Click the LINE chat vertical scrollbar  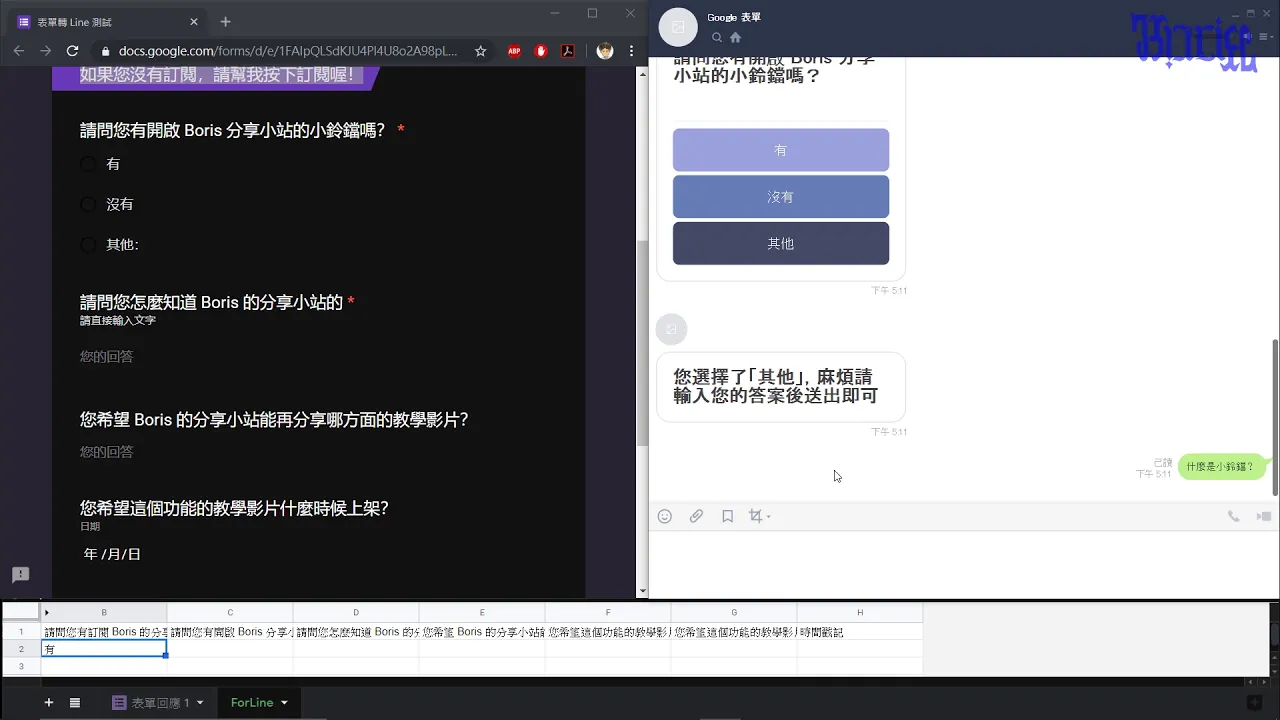point(1275,416)
